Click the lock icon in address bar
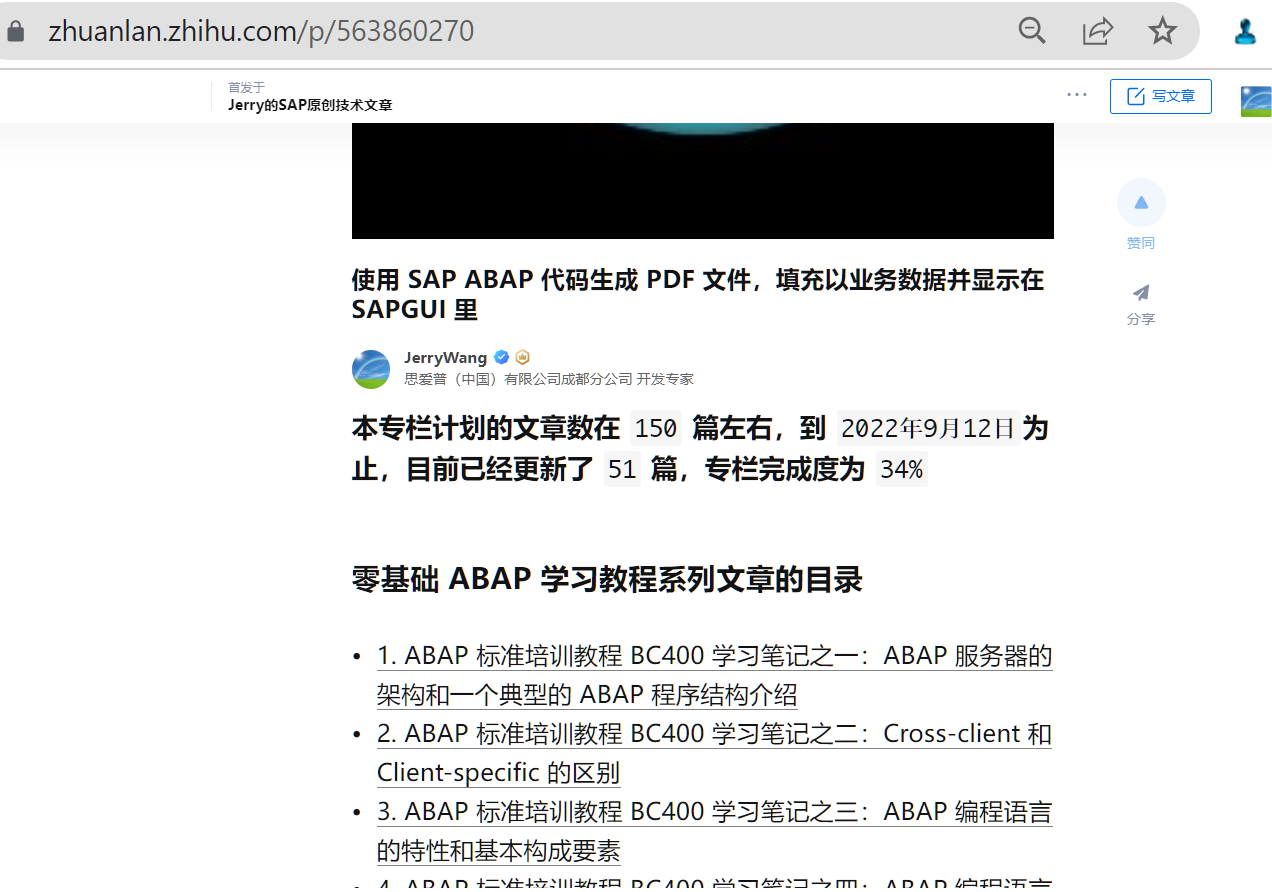This screenshot has height=892, width=1272. pos(15,32)
